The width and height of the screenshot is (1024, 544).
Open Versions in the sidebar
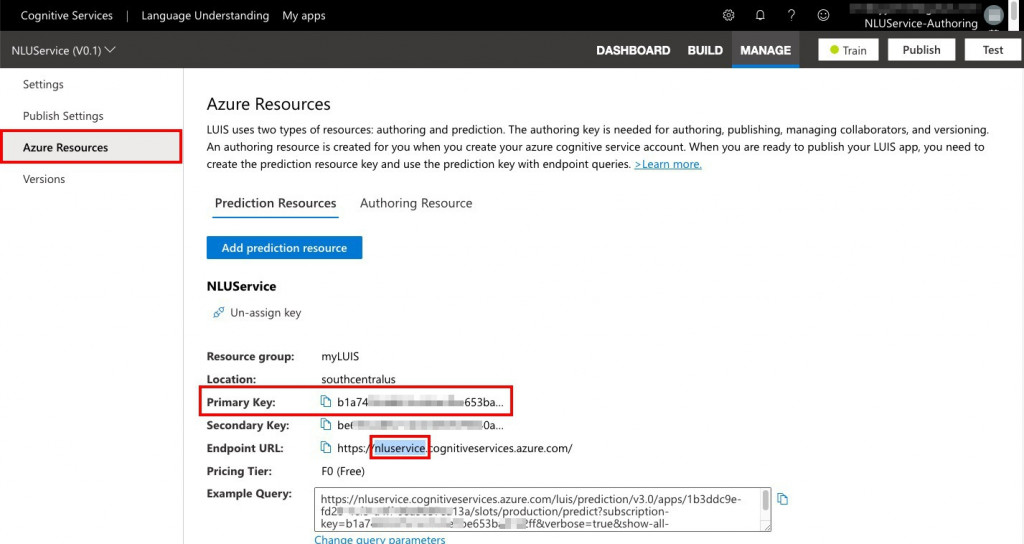point(44,179)
